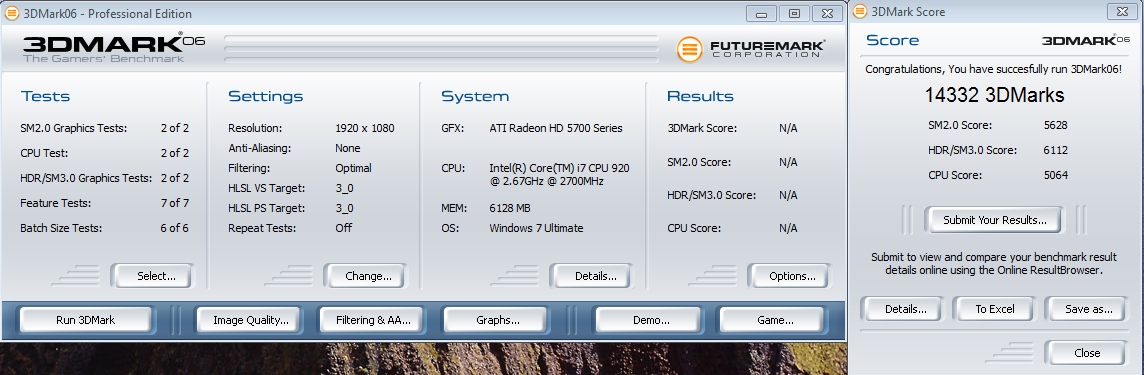
Task: Click CPU value Intel Core i7 920
Action: [x=560, y=174]
